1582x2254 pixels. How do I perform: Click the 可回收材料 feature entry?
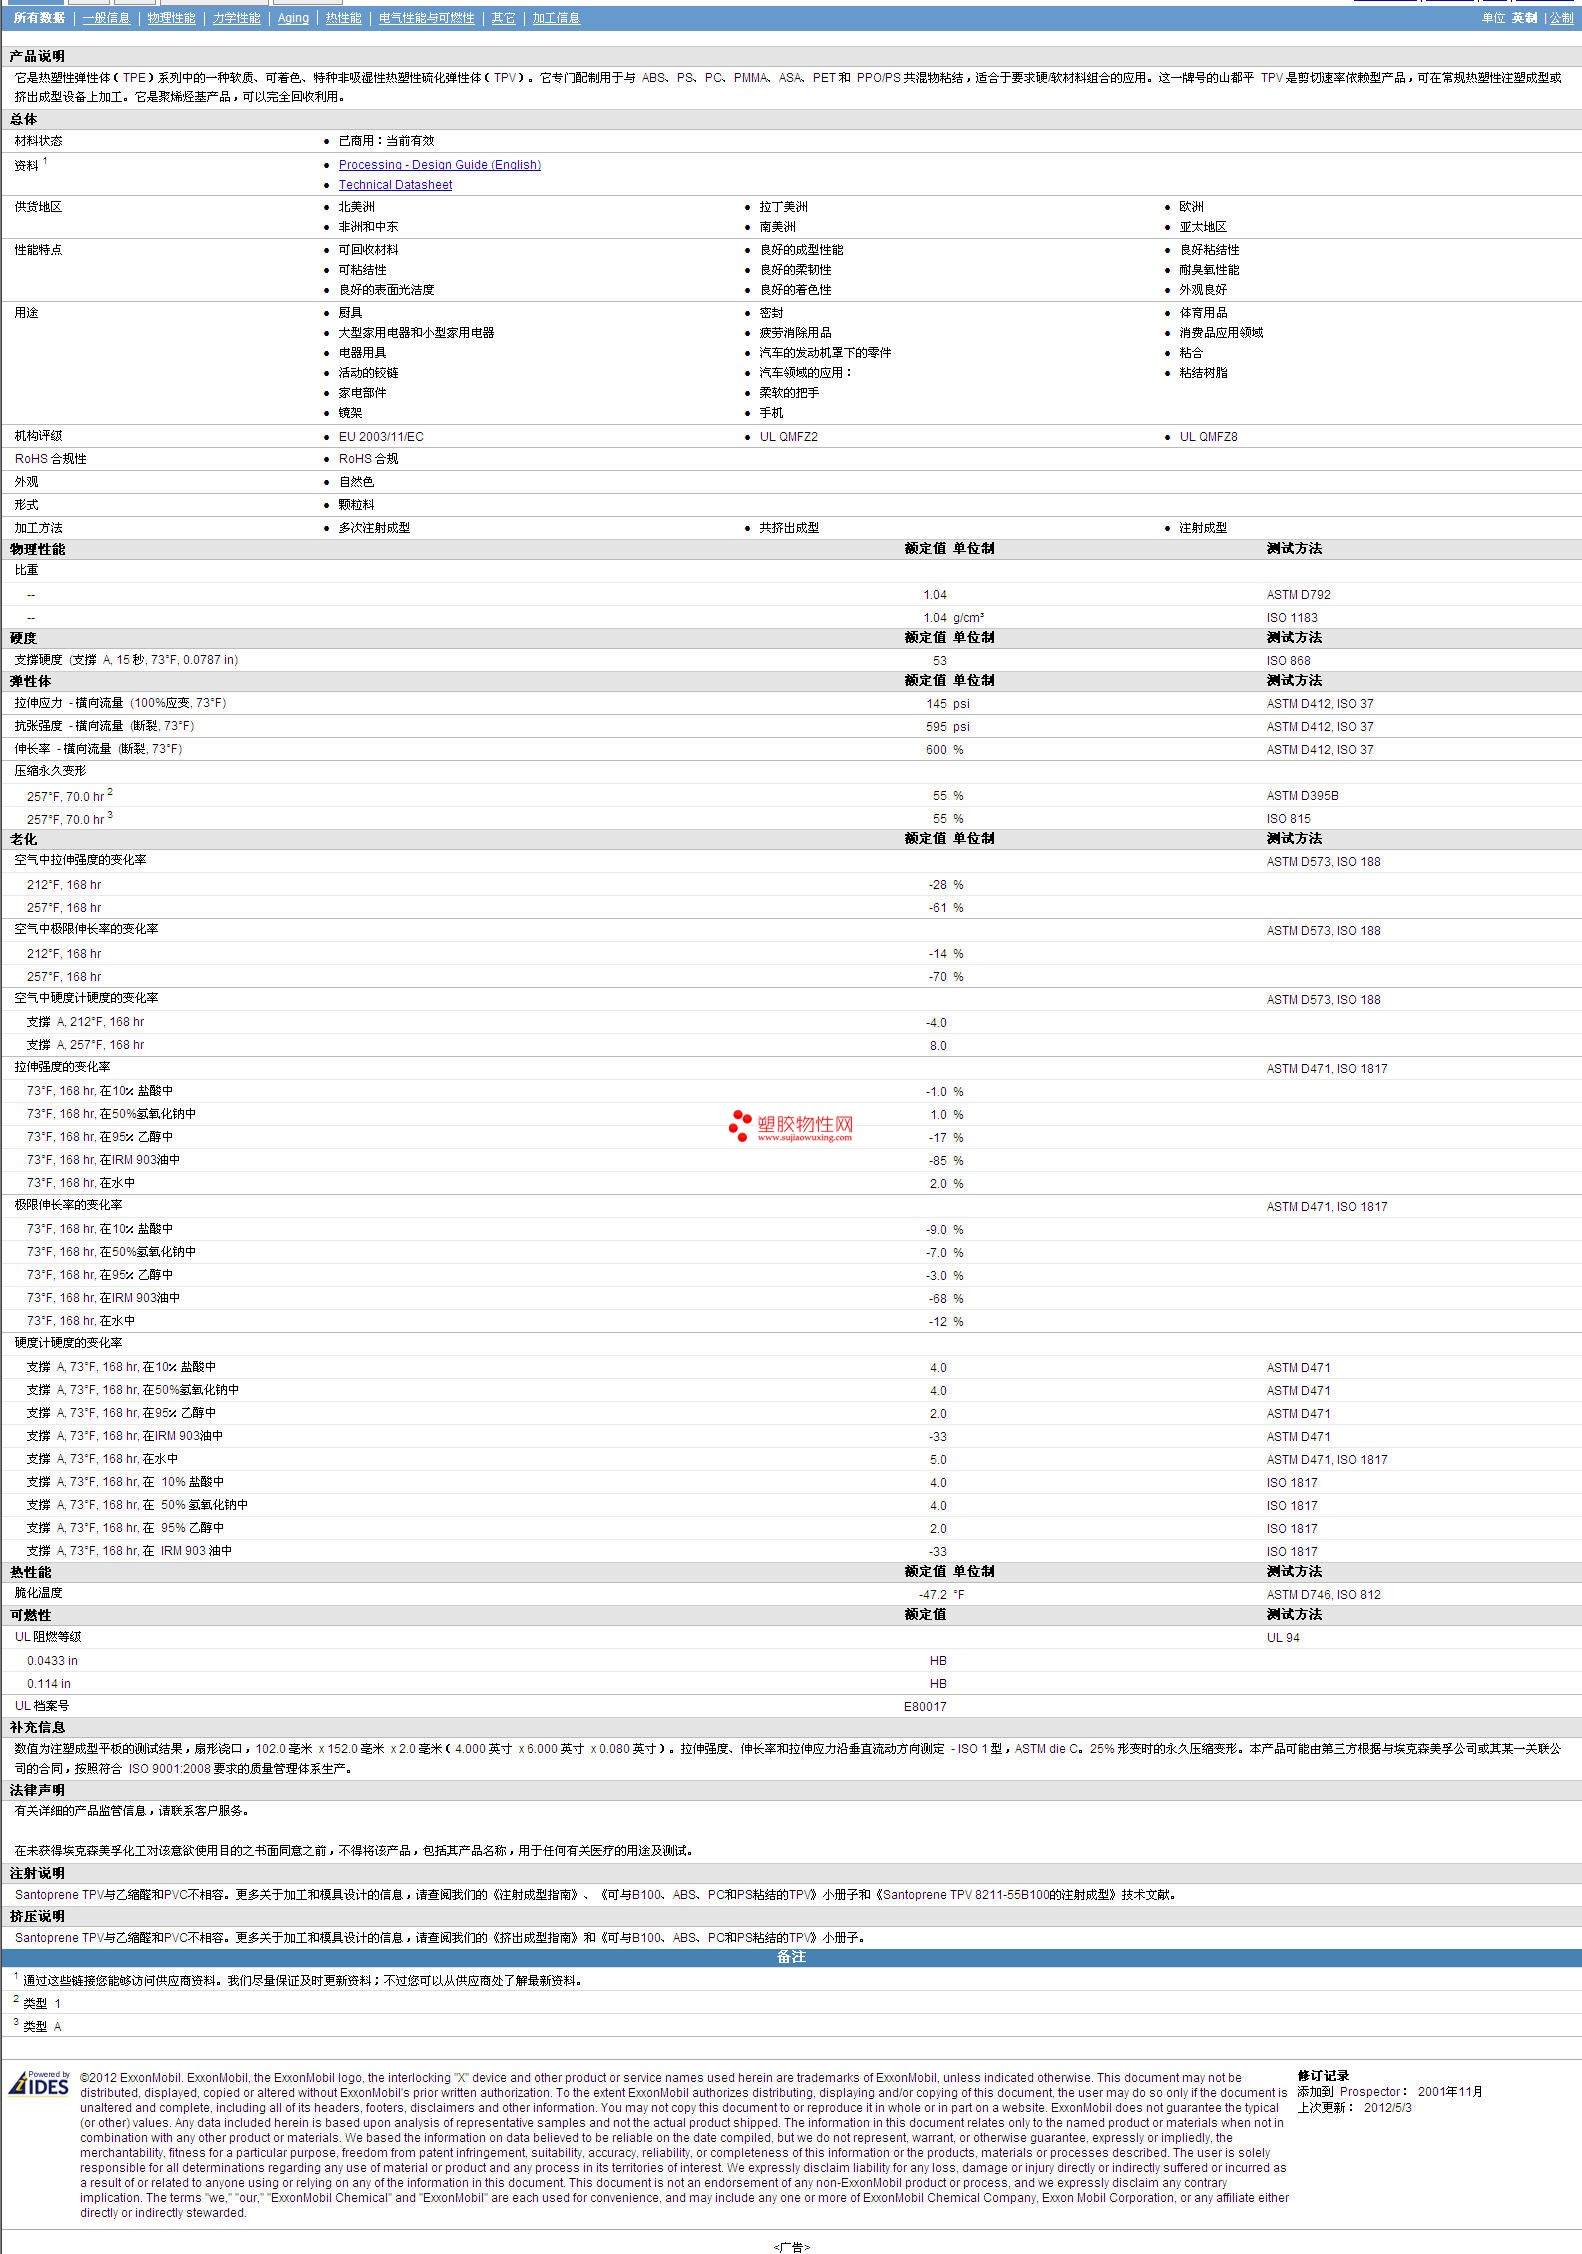pyautogui.click(x=368, y=250)
